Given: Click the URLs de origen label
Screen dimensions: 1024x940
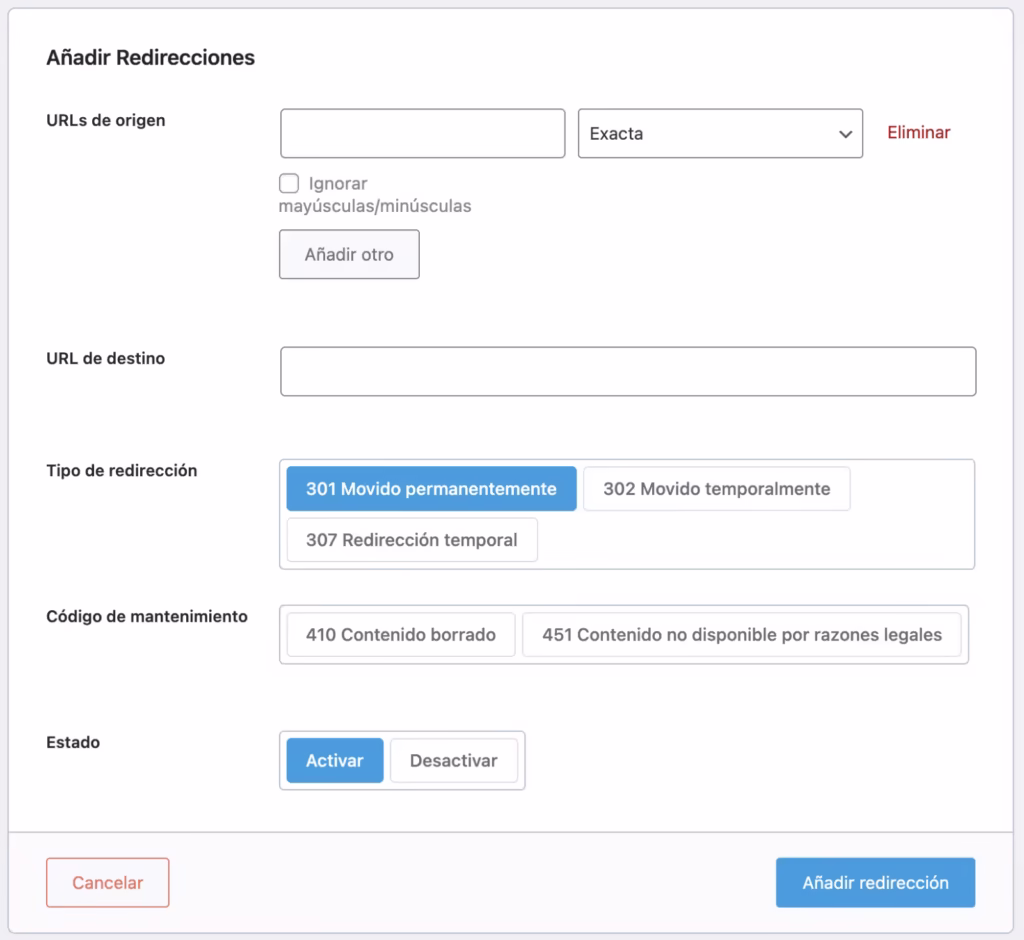Looking at the screenshot, I should click(106, 120).
